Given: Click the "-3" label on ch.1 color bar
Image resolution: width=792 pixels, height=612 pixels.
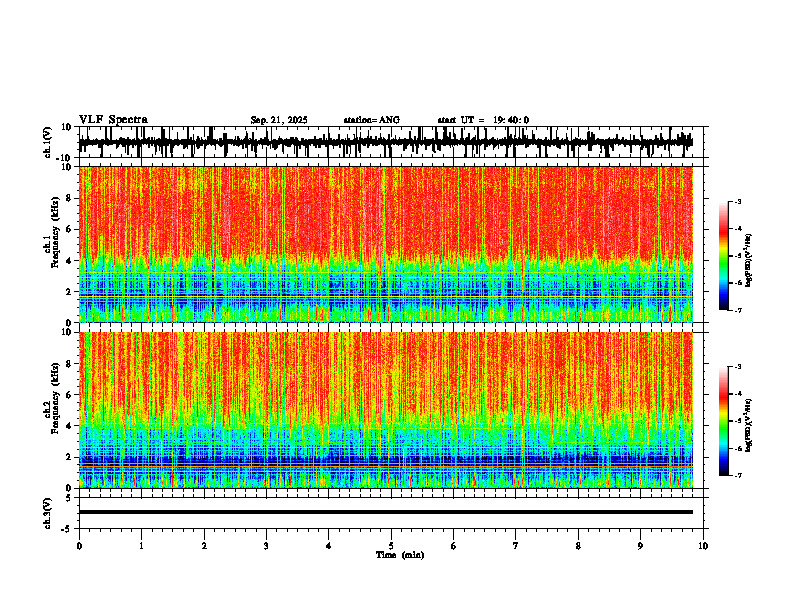Looking at the screenshot, I should pyautogui.click(x=737, y=201).
